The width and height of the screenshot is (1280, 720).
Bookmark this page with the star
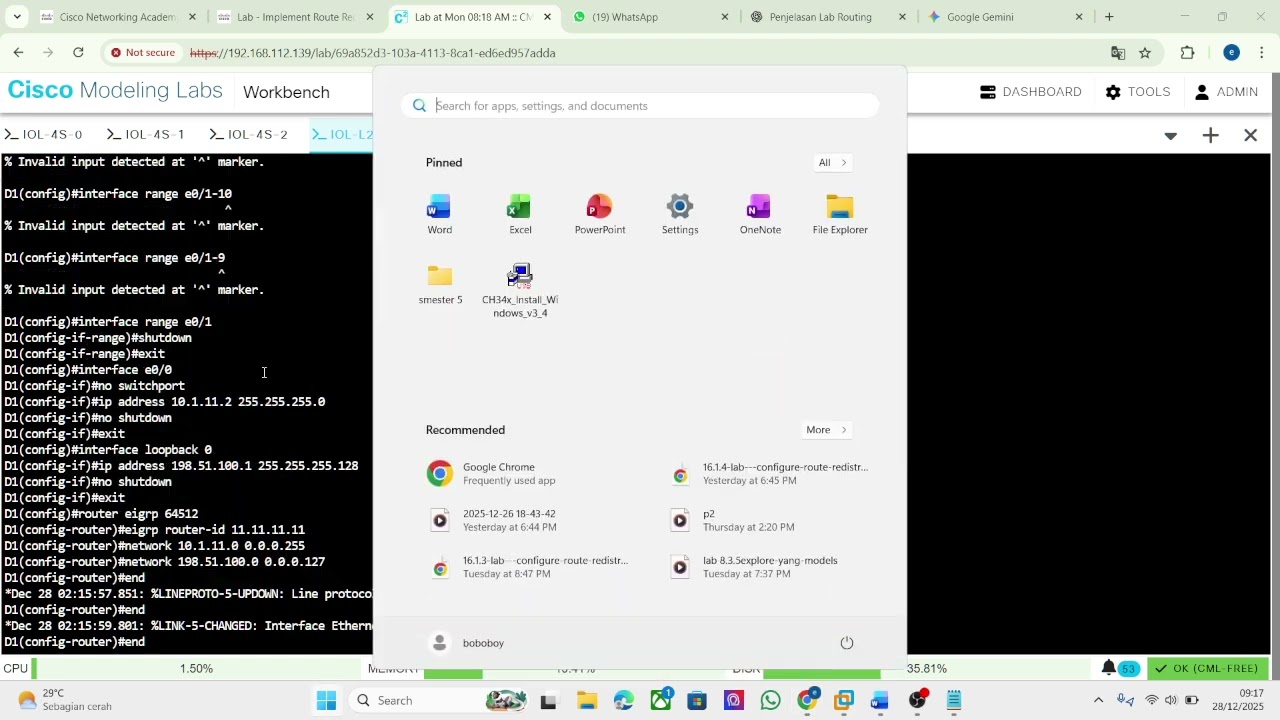click(1145, 53)
